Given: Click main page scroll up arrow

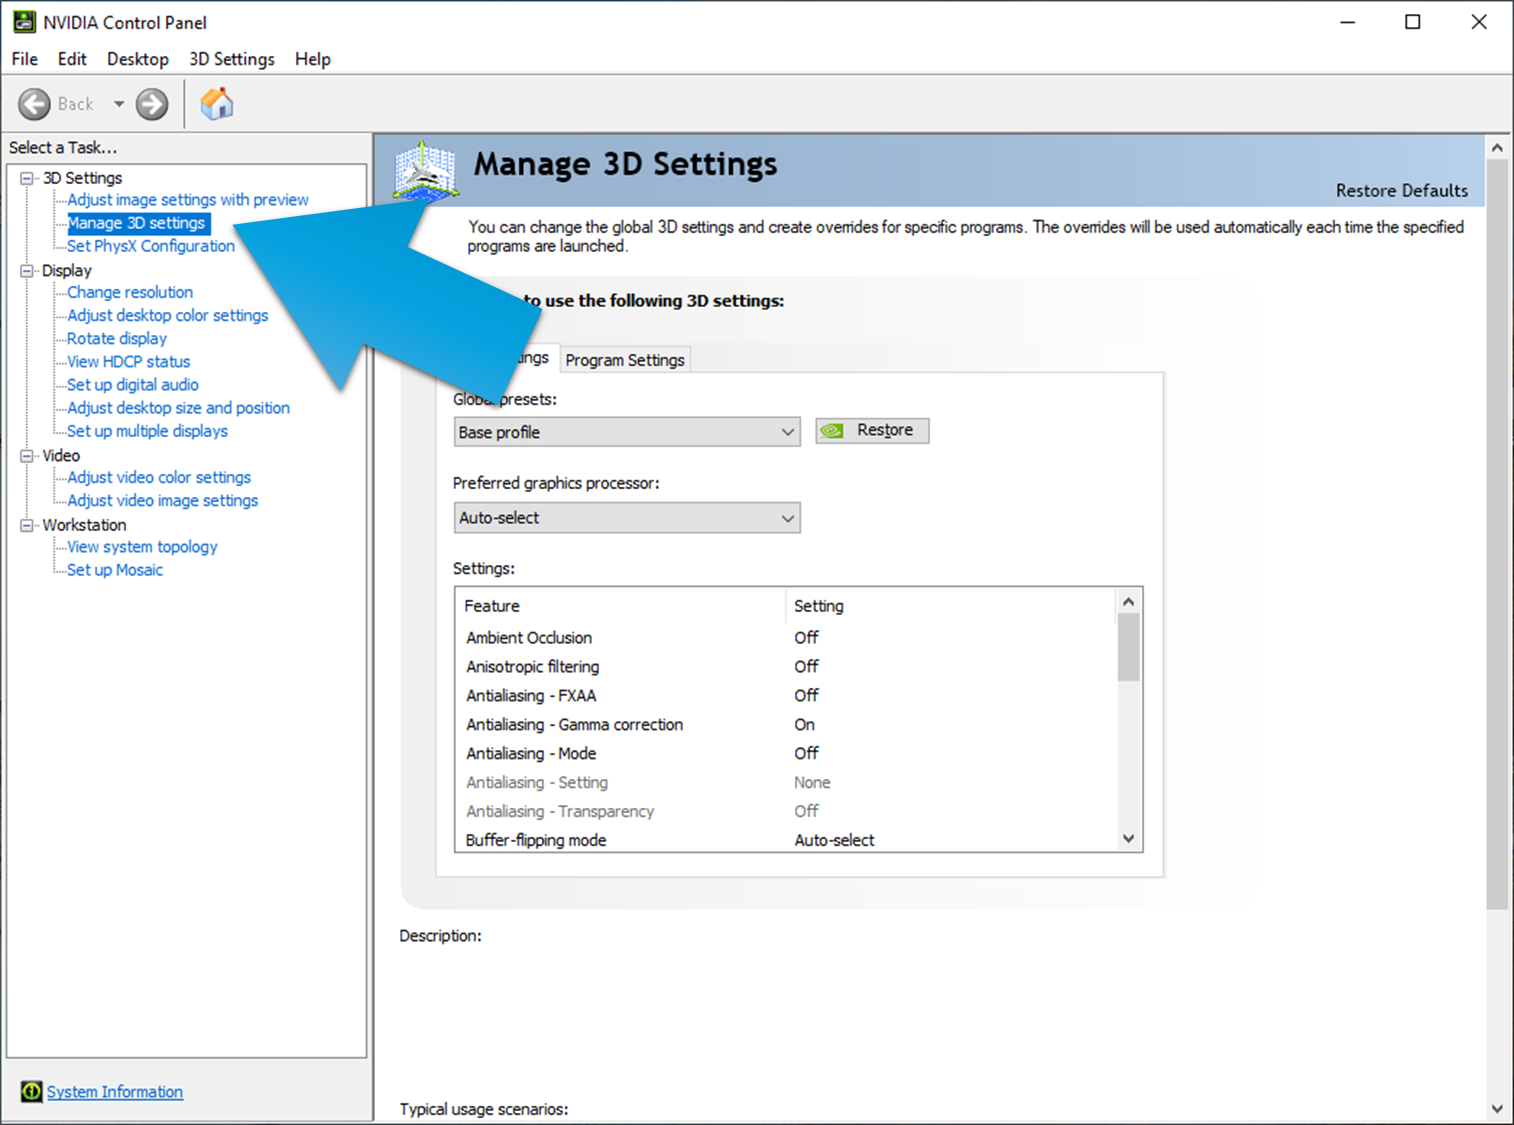Looking at the screenshot, I should 1497,148.
